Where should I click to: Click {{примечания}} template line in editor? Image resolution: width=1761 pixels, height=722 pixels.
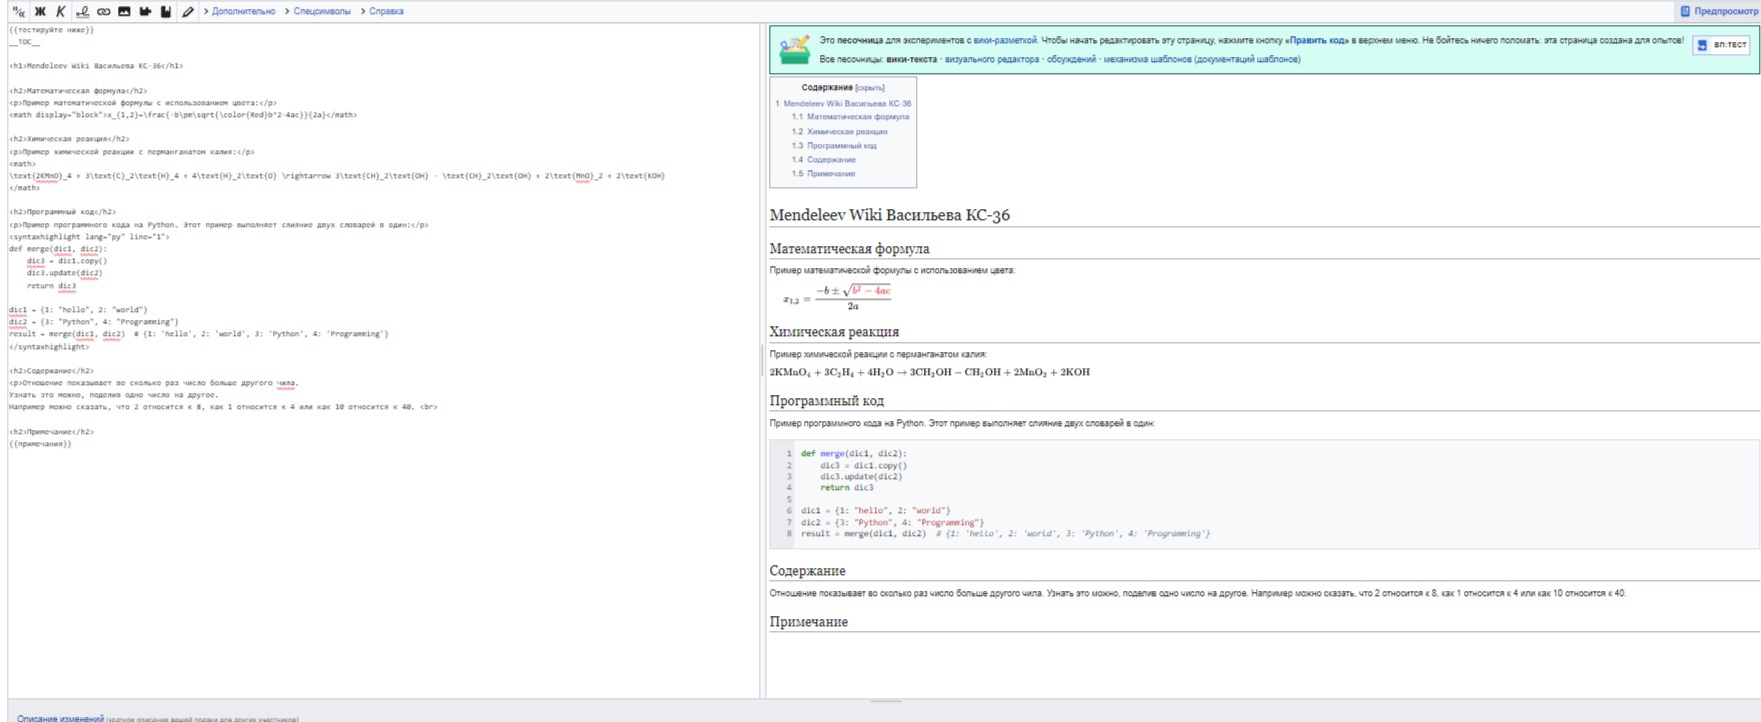(x=40, y=444)
